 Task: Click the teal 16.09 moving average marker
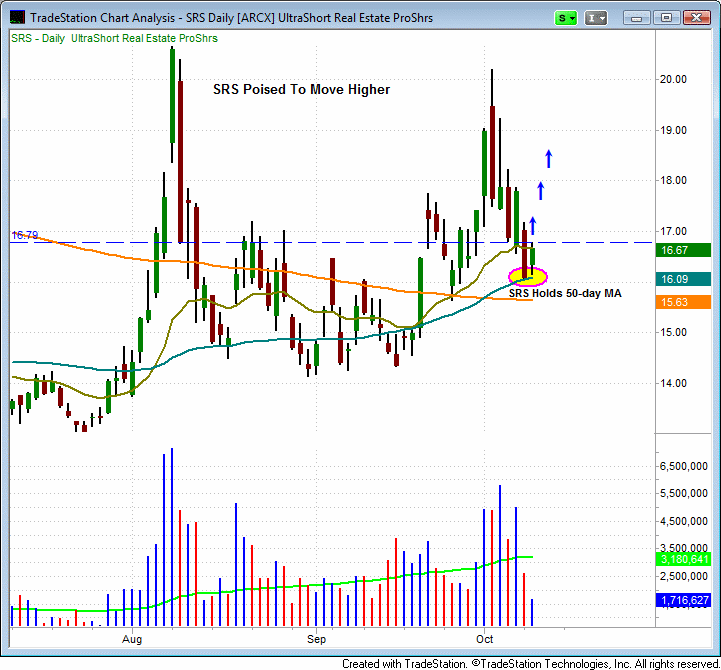tap(683, 279)
